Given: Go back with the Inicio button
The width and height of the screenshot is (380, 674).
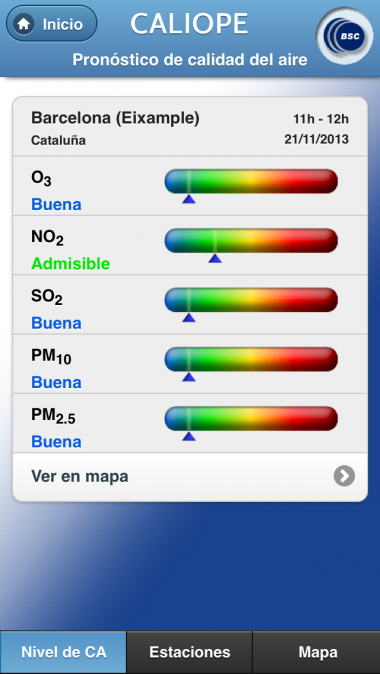Looking at the screenshot, I should point(52,24).
